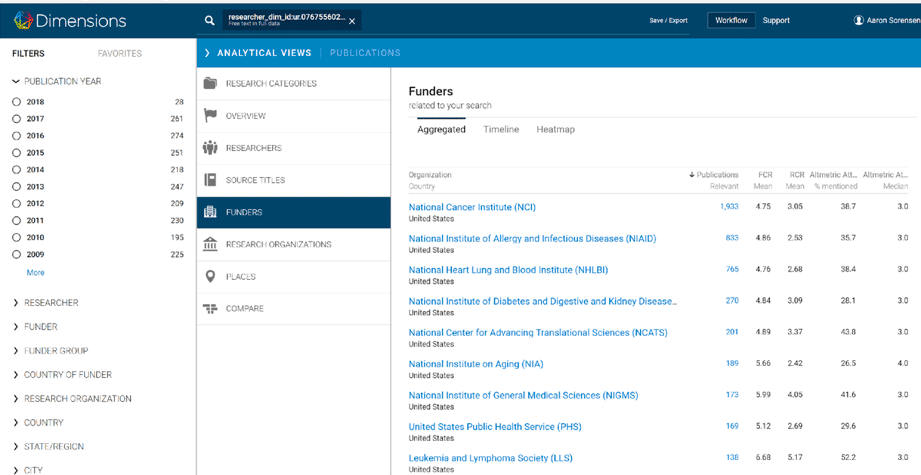The height and width of the screenshot is (475, 921).
Task: Click the Source Titles book icon
Action: coord(210,180)
